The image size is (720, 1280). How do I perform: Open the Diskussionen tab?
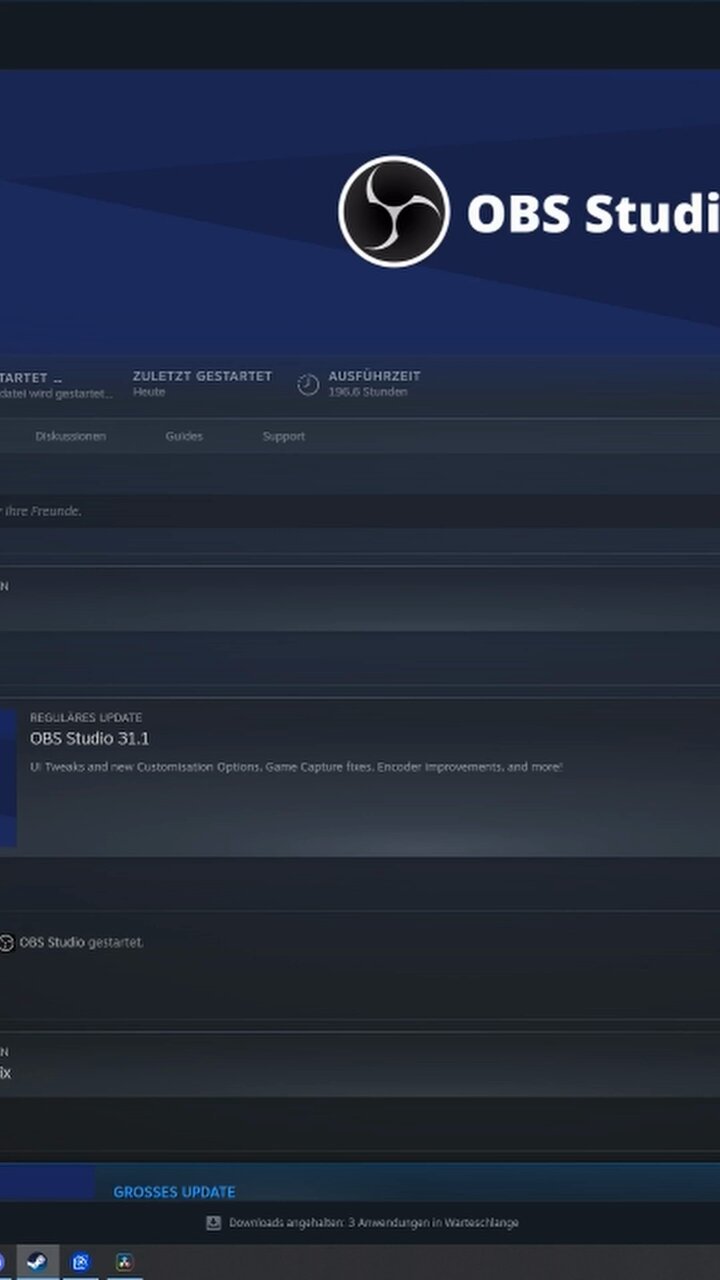tap(71, 436)
